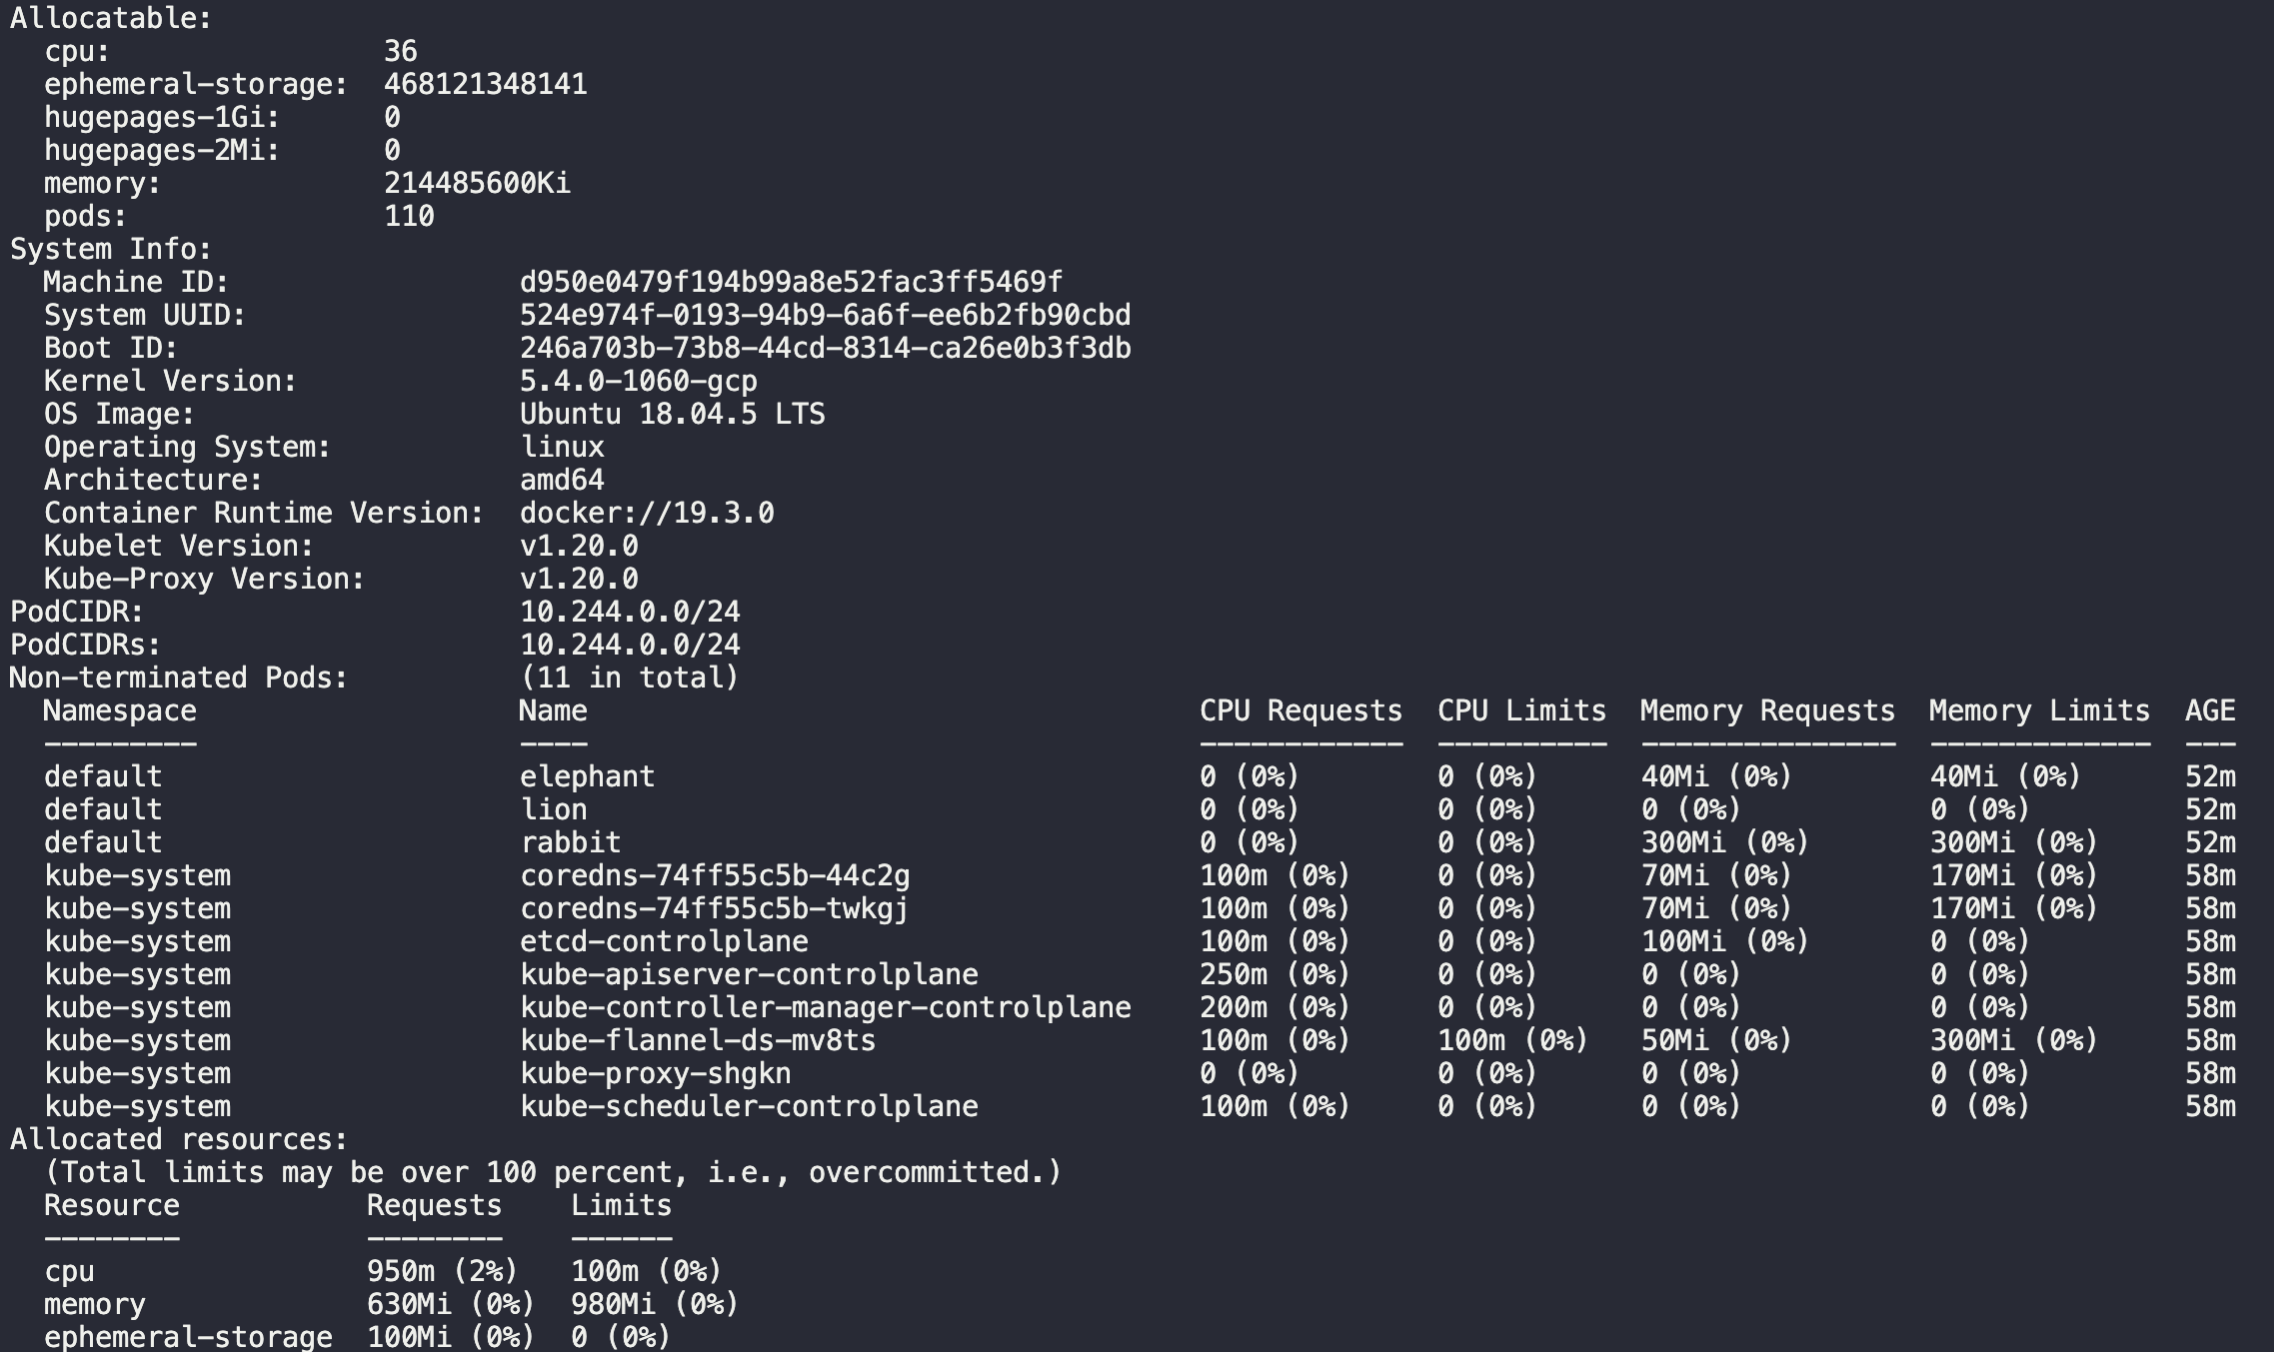Click the Machine ID value text
This screenshot has height=1352, width=2274.
click(791, 282)
